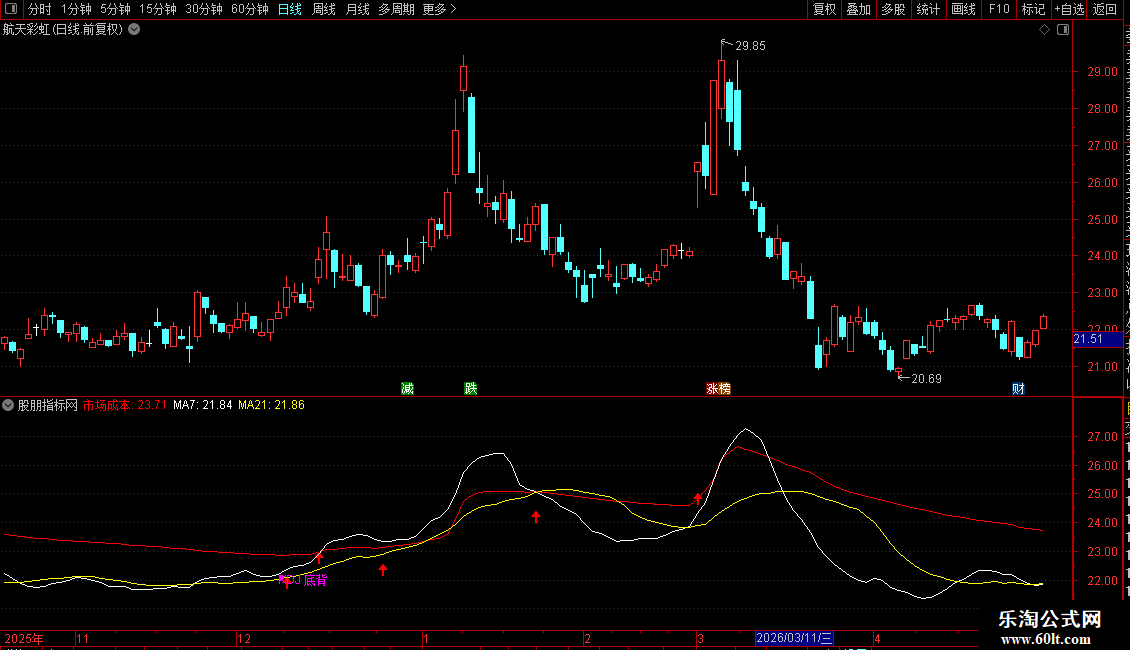
Task: Select the 1分钟 period tab
Action: [76, 9]
